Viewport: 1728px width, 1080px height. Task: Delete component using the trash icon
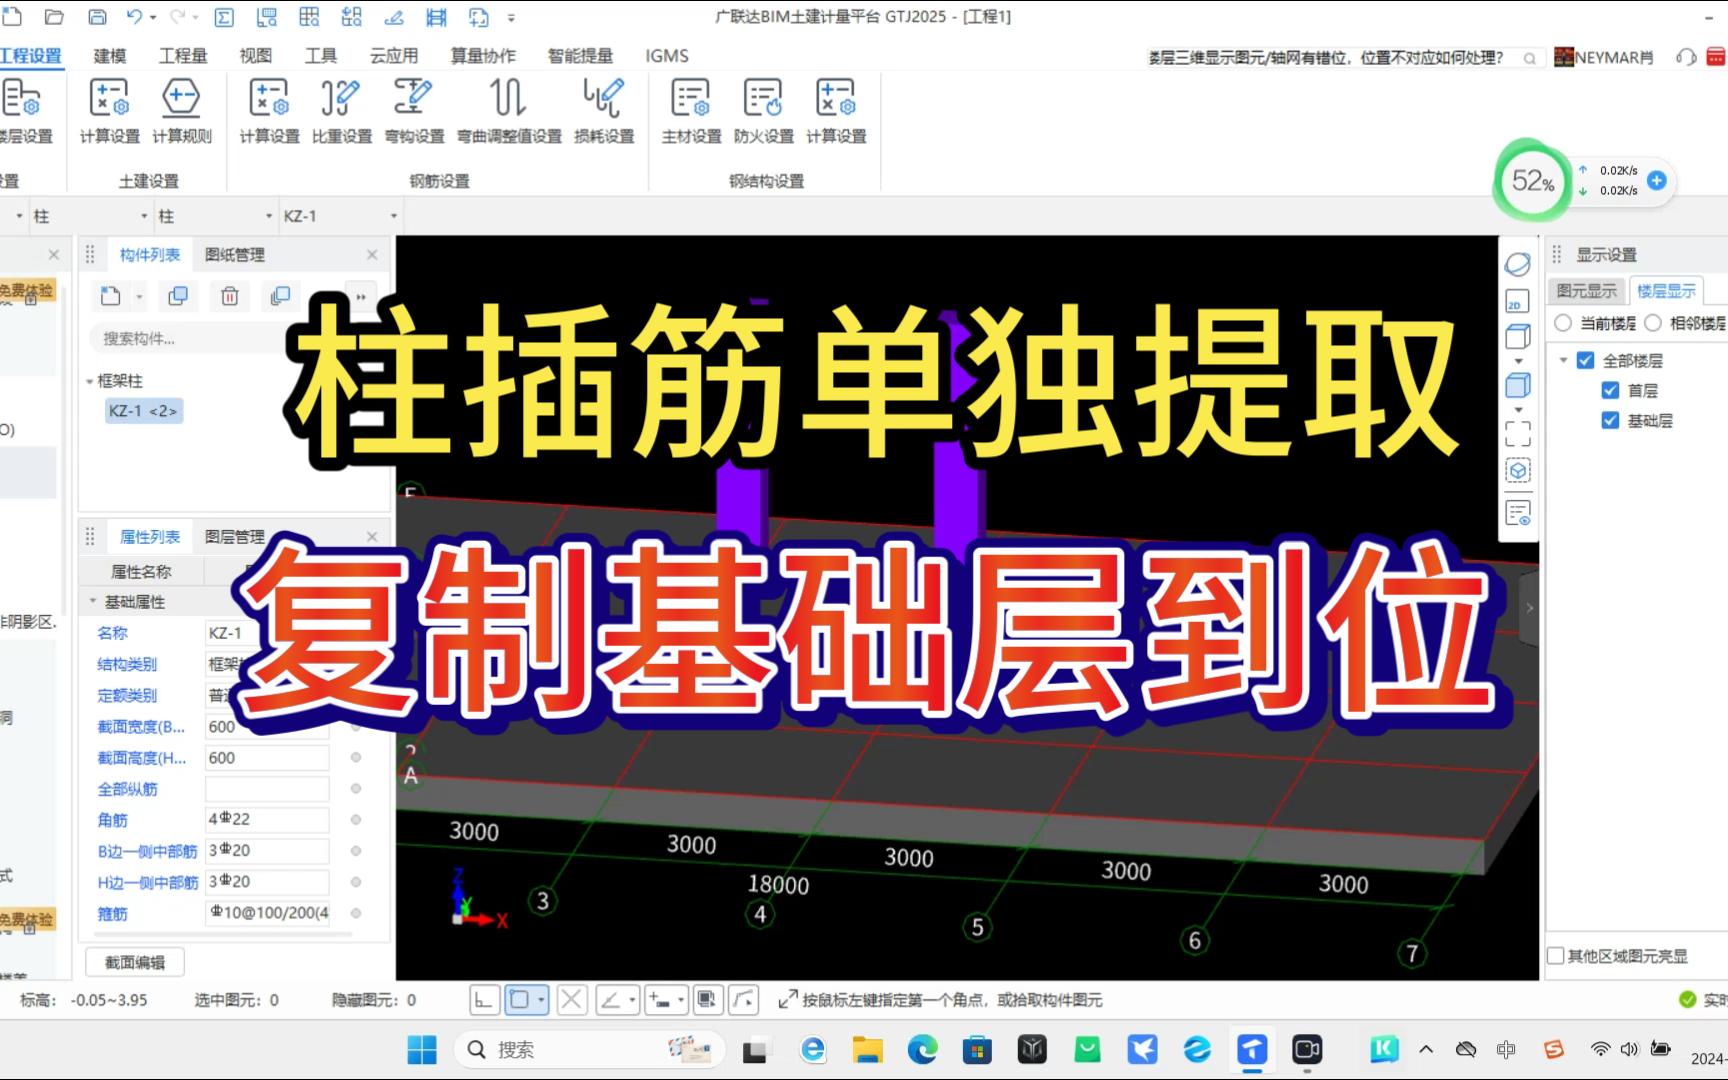228,296
